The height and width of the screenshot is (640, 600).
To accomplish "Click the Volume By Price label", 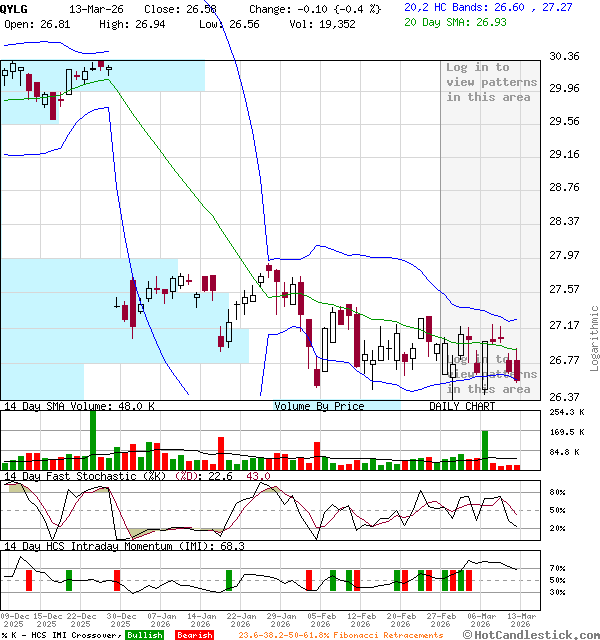I will pos(319,406).
